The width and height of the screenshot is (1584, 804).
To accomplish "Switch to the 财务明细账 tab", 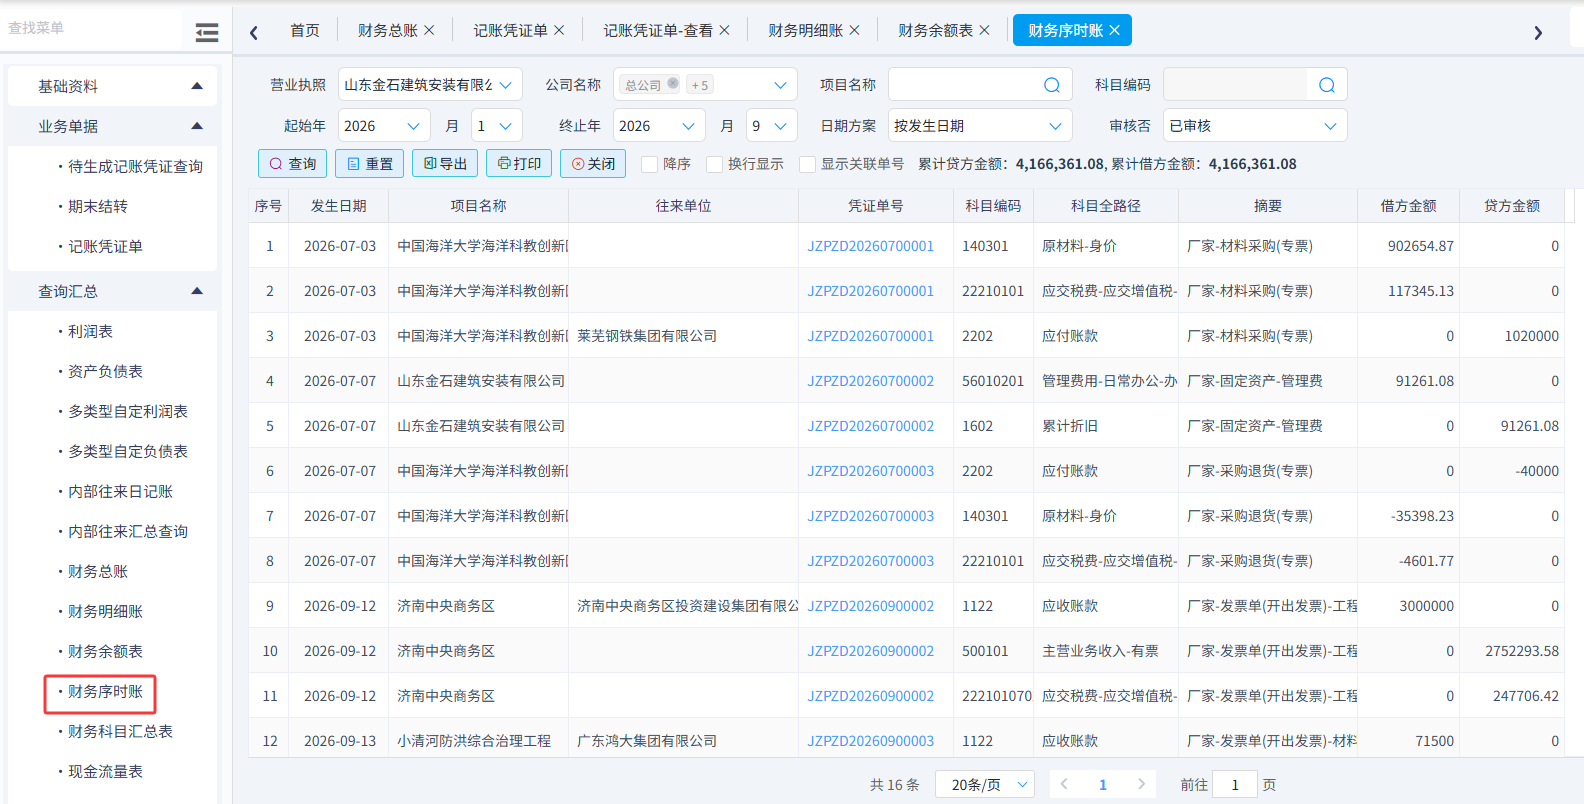I will click(x=805, y=31).
